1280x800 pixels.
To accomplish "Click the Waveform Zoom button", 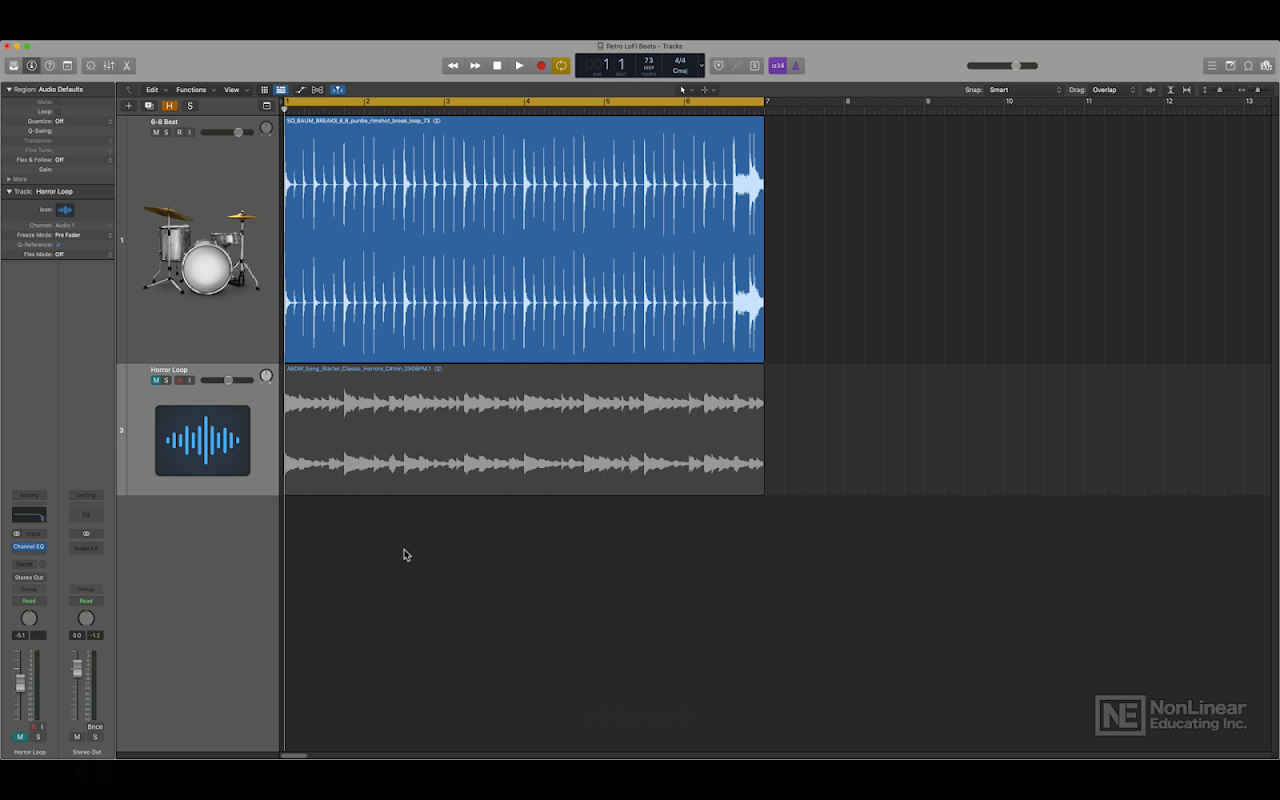I will click(1150, 90).
